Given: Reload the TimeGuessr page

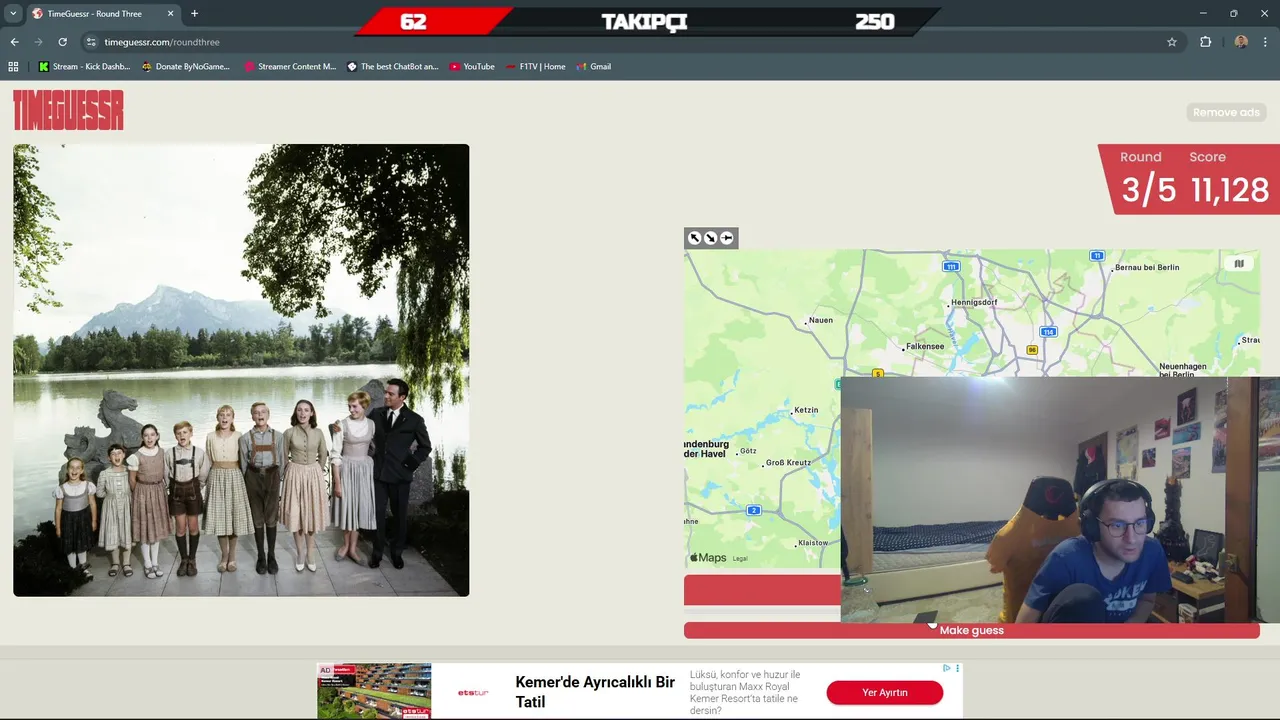Looking at the screenshot, I should 62,42.
